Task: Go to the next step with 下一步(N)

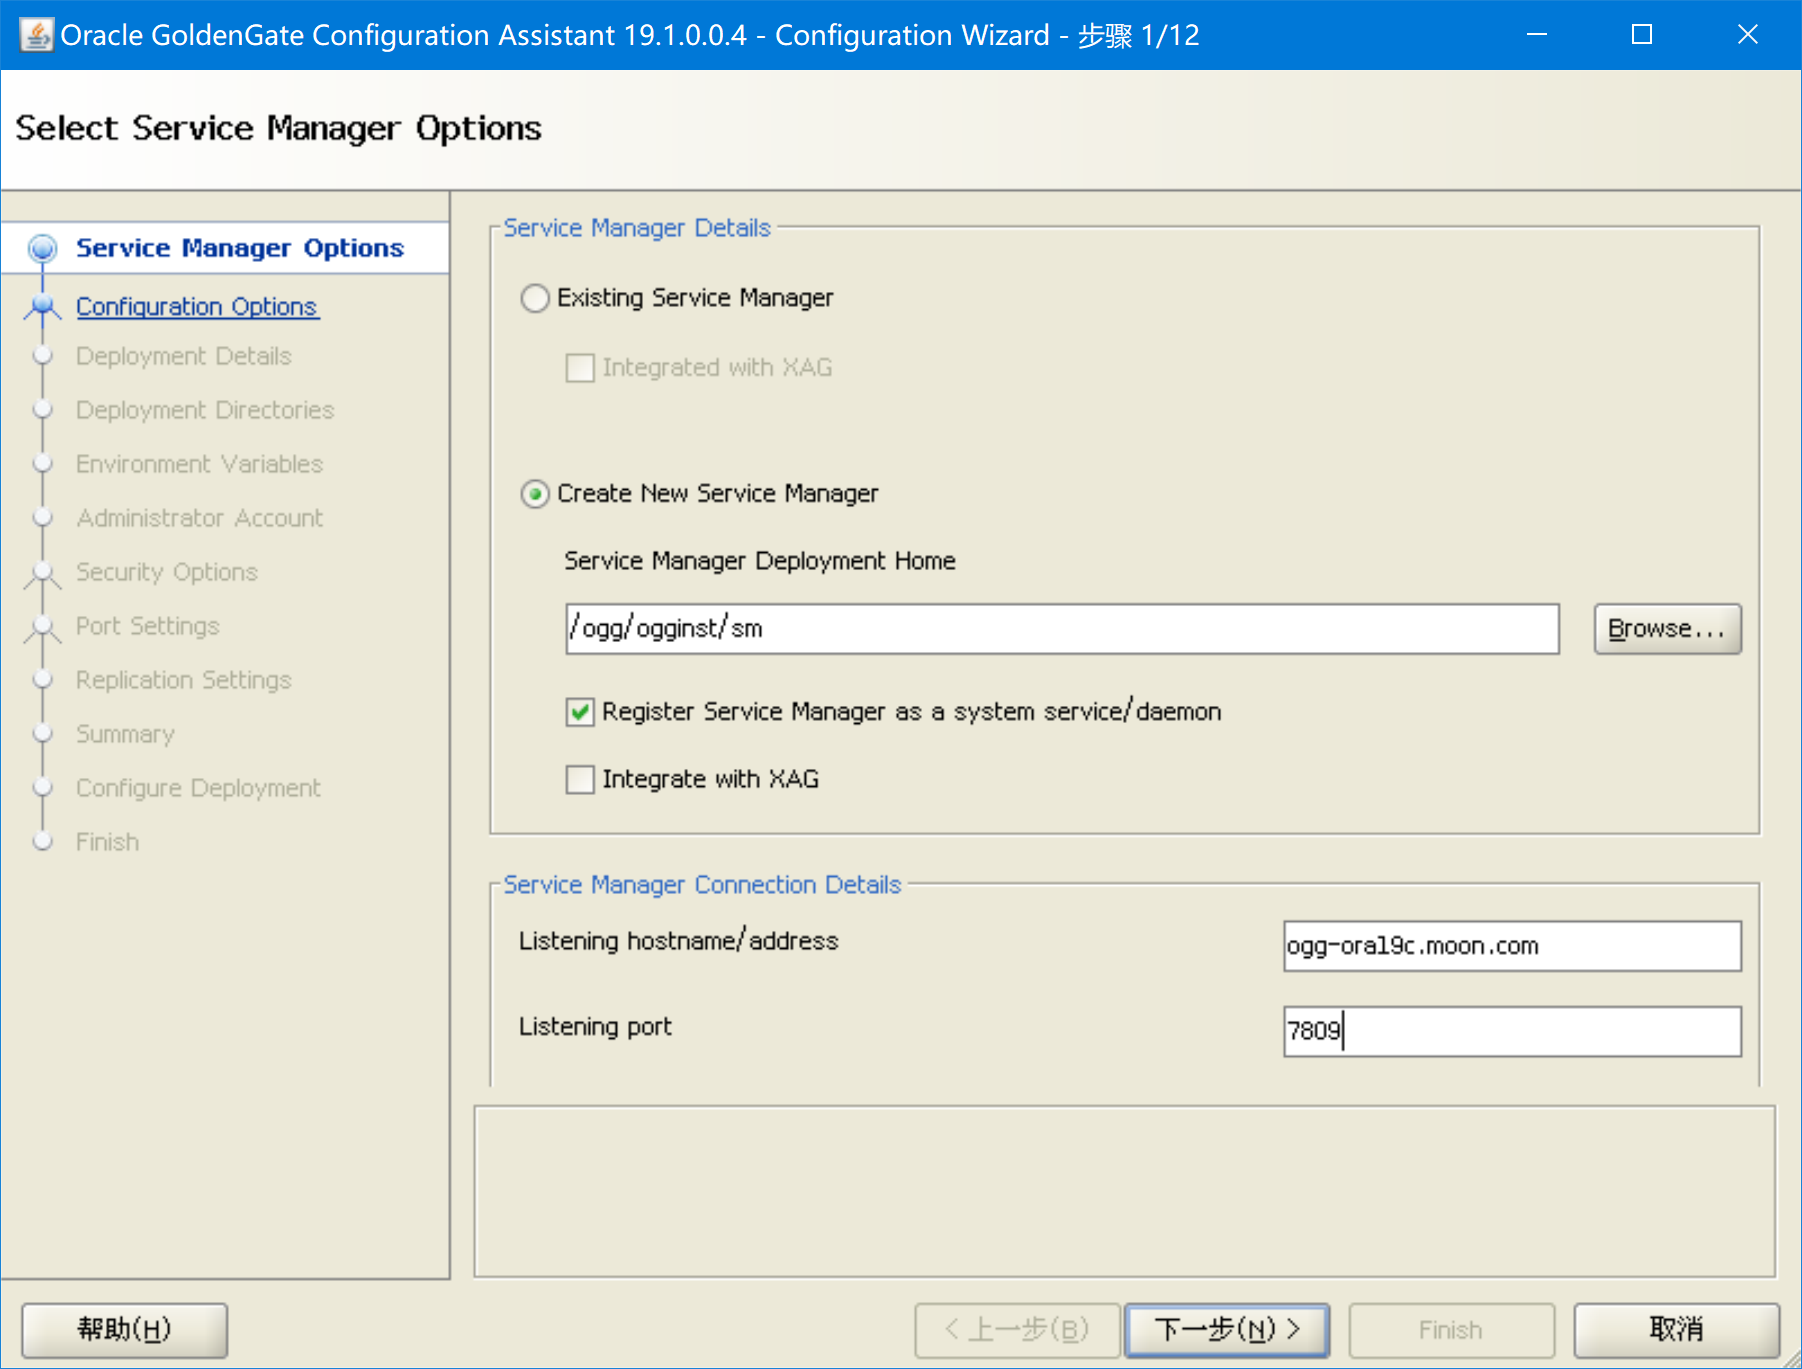Action: tap(1227, 1330)
